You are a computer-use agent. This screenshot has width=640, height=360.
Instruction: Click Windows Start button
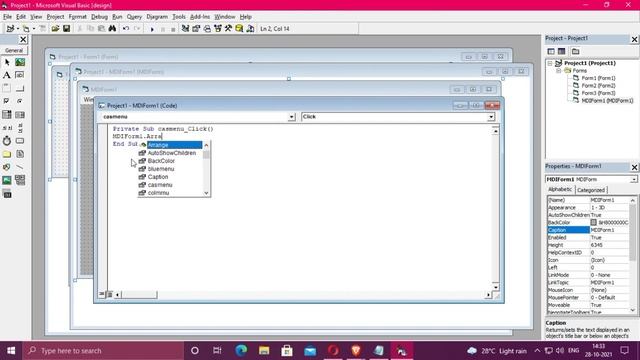point(11,351)
